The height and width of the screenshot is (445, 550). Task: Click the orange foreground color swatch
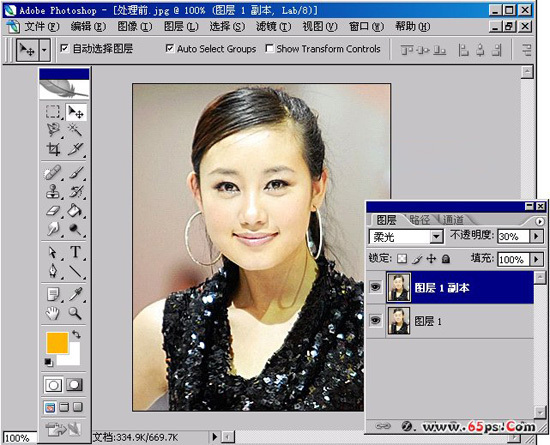click(57, 343)
